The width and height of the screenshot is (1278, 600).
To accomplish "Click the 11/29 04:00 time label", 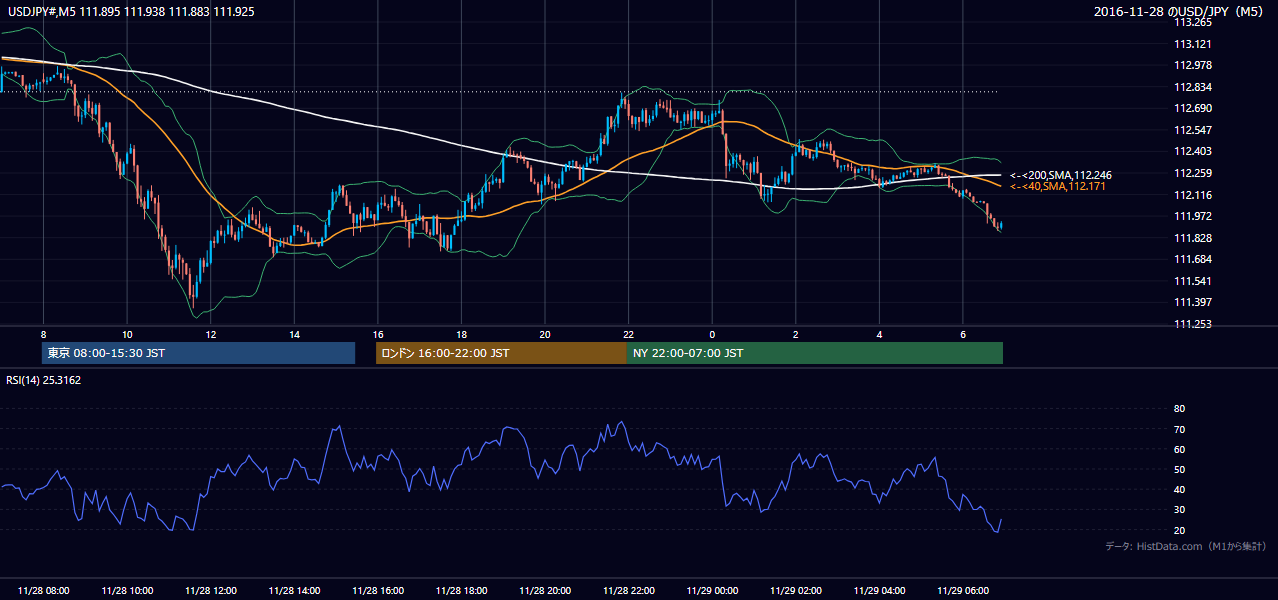I will point(879,590).
